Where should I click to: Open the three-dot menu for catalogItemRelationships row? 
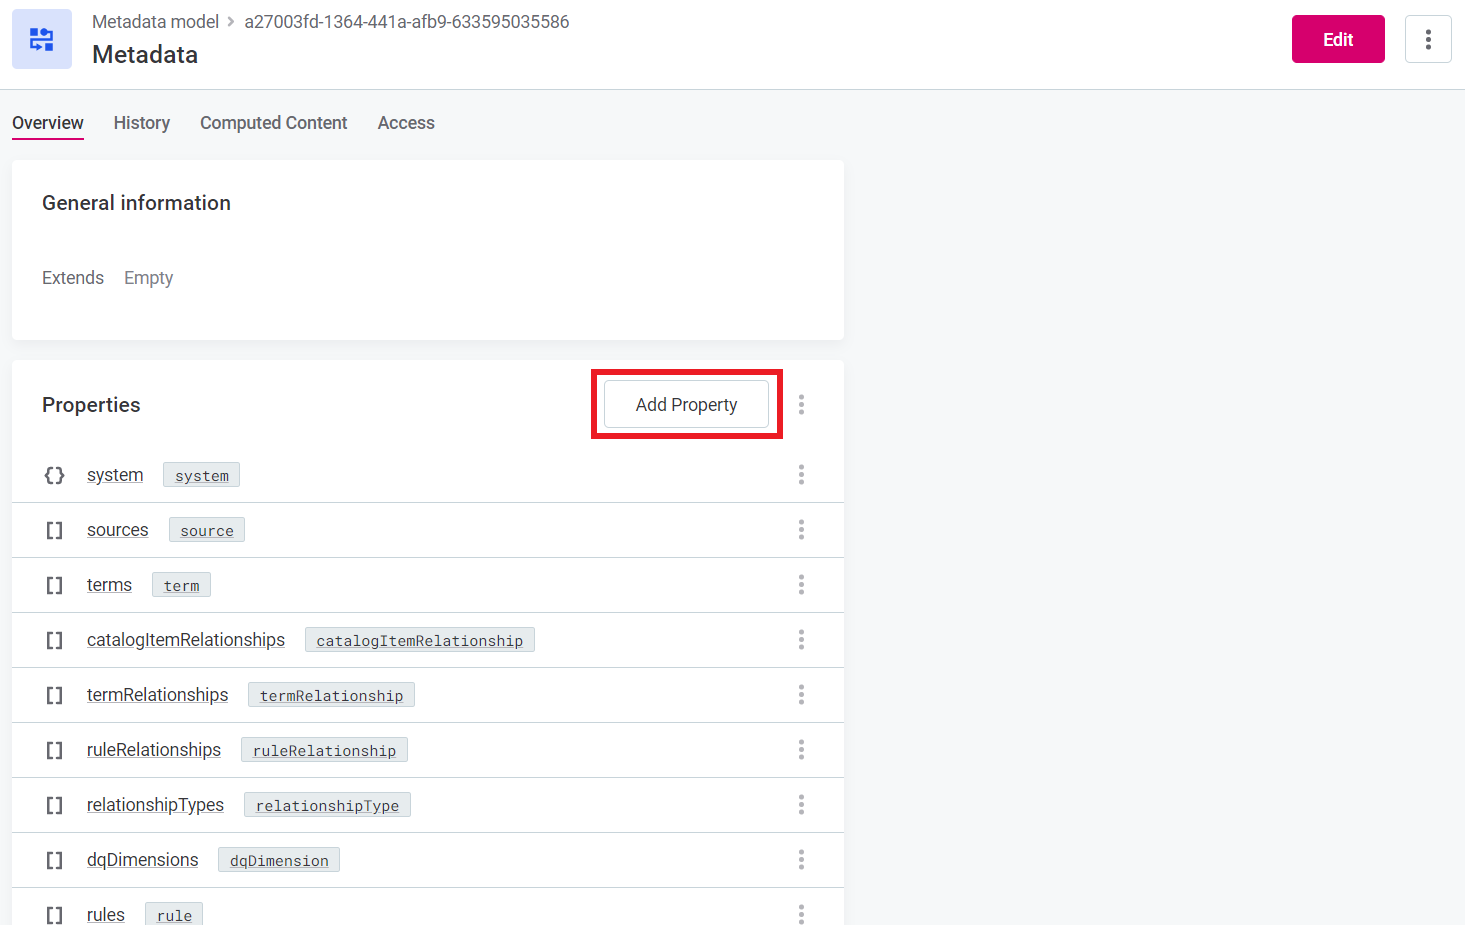(x=801, y=640)
